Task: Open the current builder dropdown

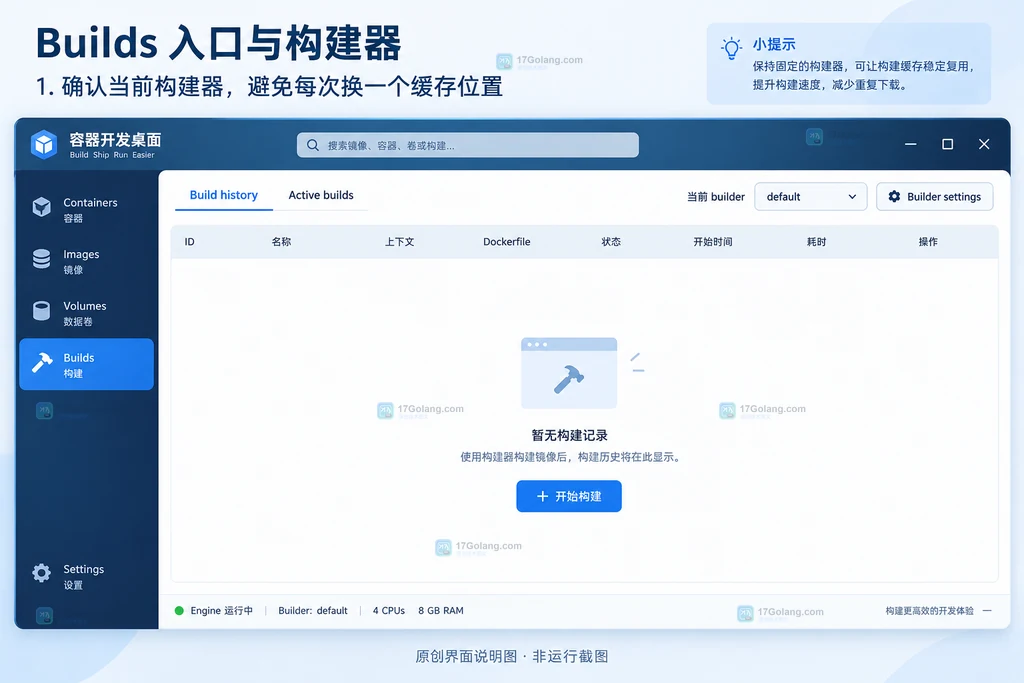Action: [x=810, y=197]
